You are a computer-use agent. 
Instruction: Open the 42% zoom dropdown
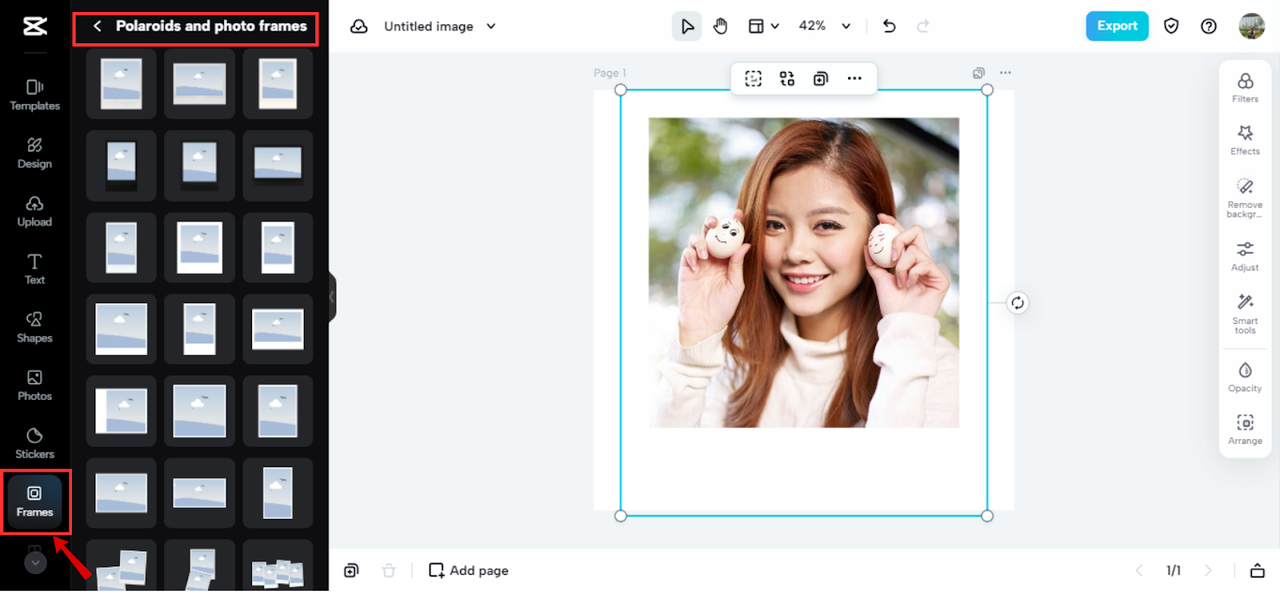pos(825,26)
